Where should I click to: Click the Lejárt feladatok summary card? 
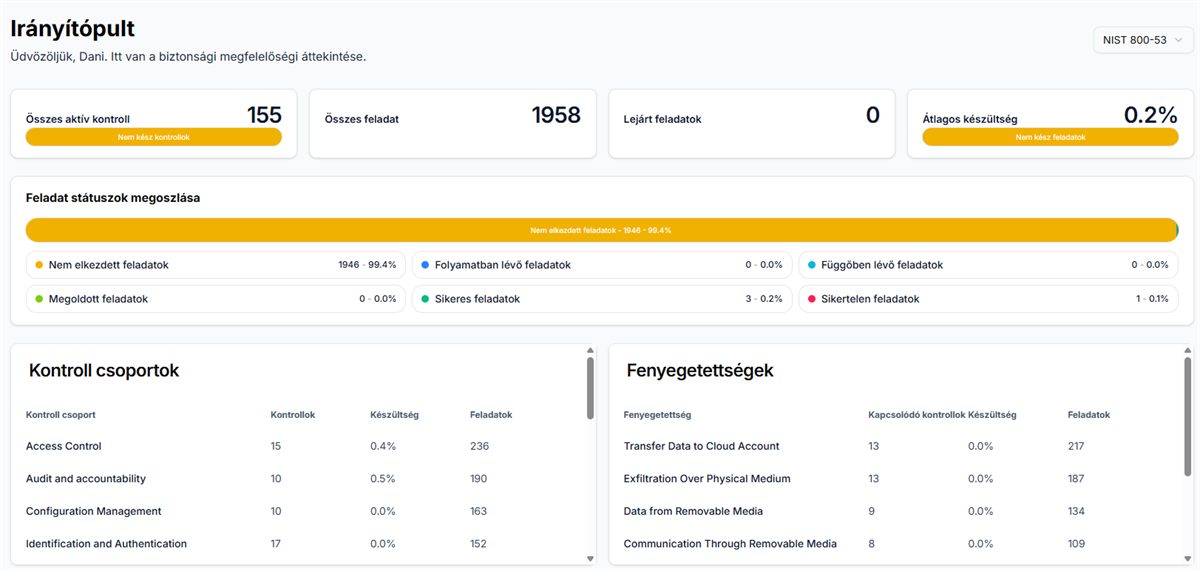point(751,123)
